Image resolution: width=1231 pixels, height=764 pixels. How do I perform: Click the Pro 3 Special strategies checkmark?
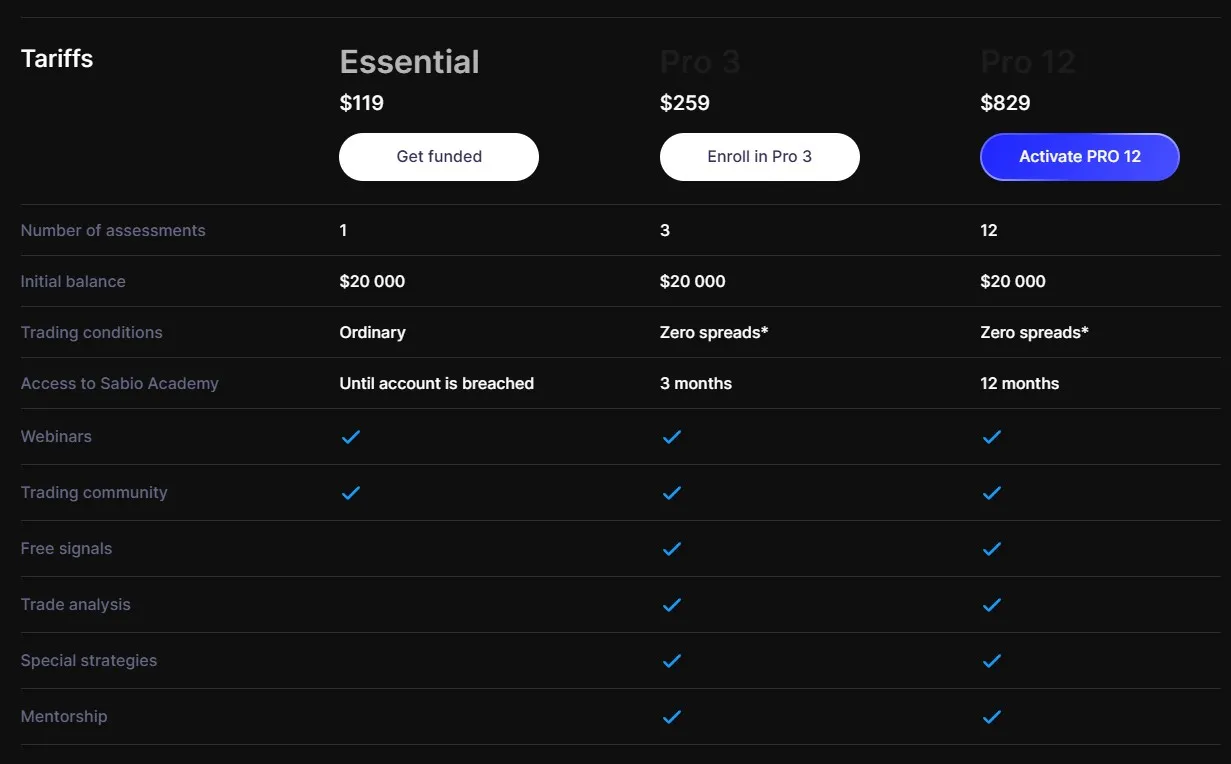[672, 661]
